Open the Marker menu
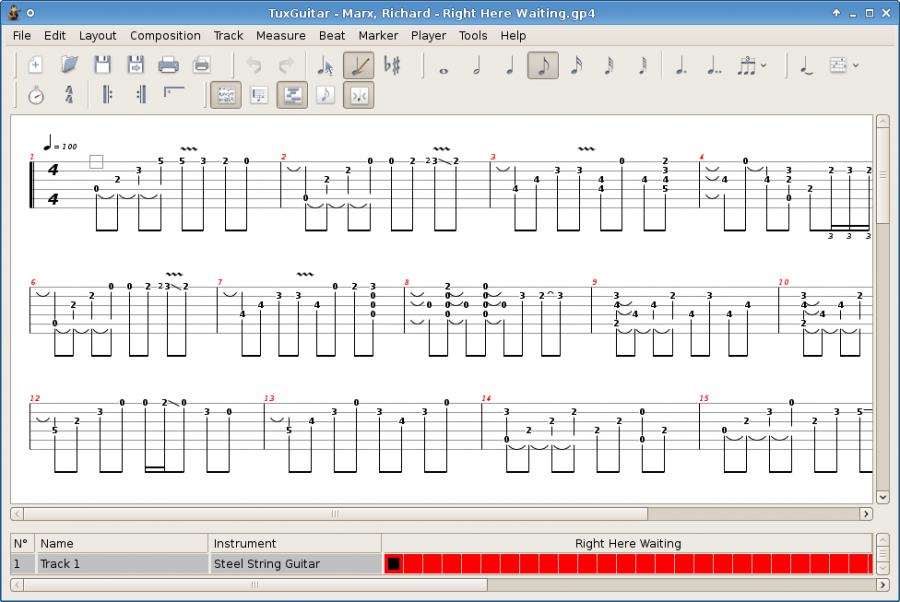 tap(378, 36)
